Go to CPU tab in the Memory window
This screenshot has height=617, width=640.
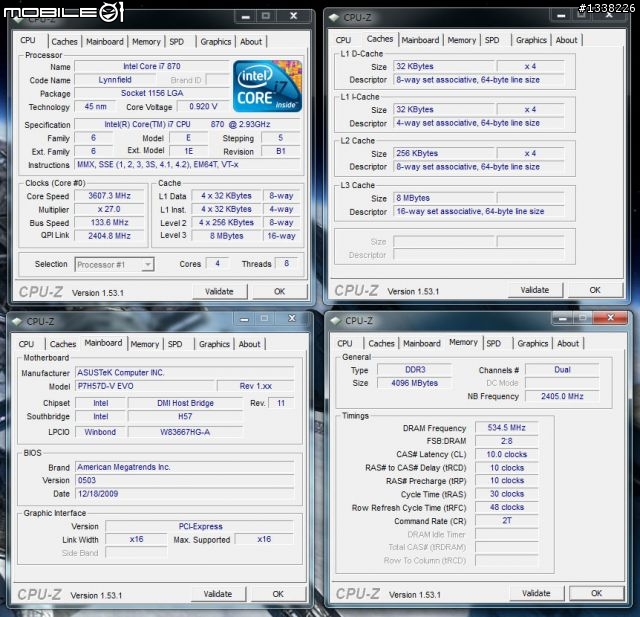click(344, 343)
